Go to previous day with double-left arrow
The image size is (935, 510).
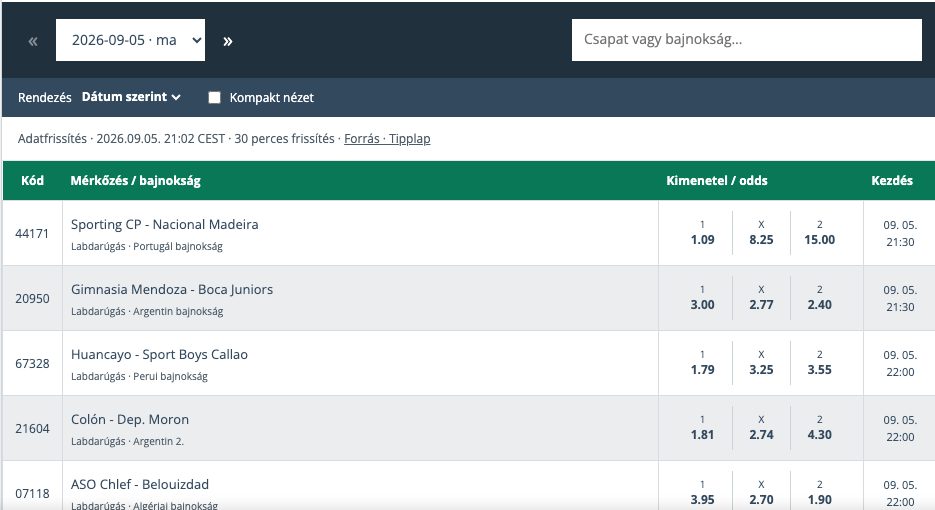click(33, 41)
